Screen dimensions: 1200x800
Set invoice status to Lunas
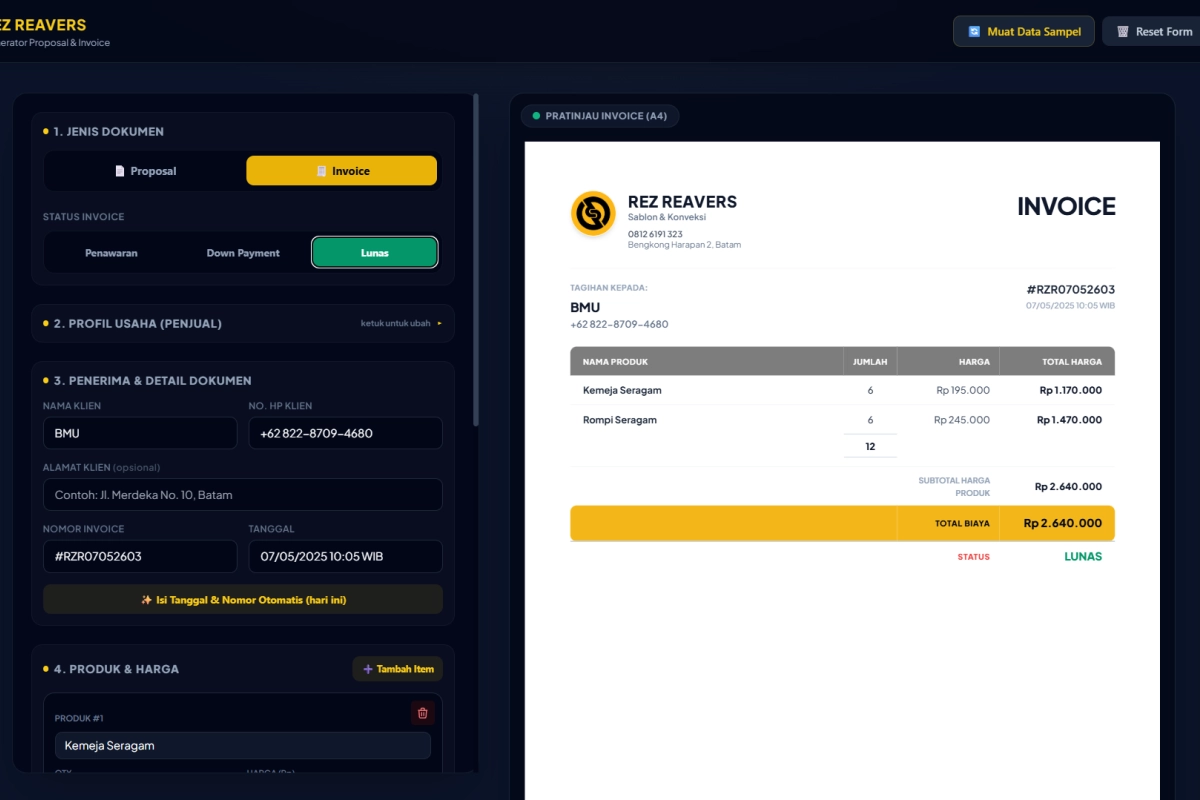375,253
